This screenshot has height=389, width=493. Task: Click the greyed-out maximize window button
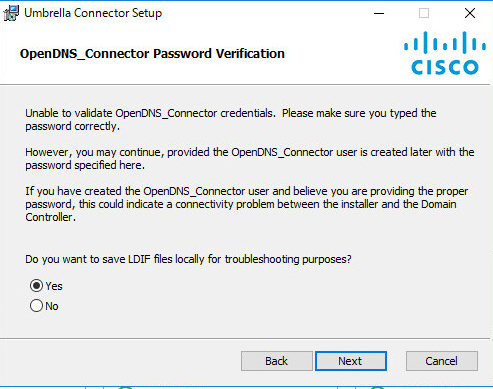click(424, 13)
